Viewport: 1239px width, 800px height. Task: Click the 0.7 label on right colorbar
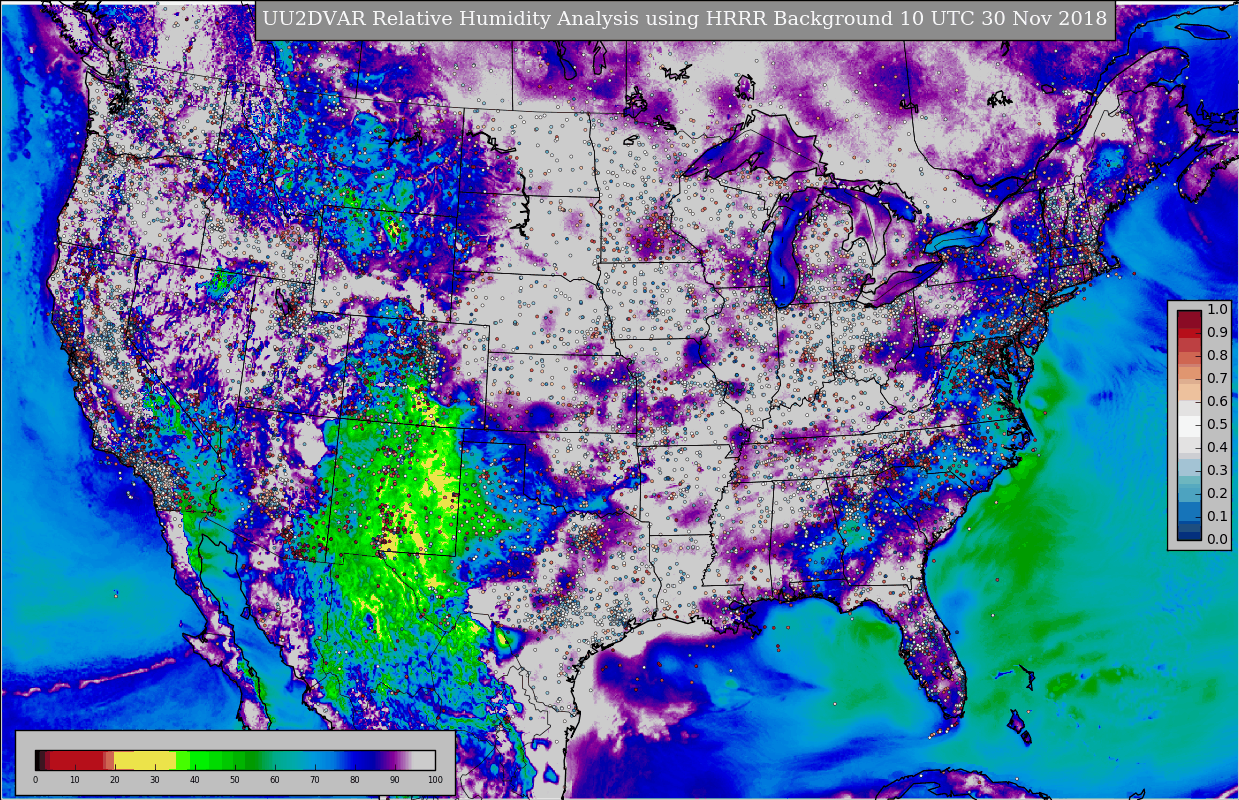pos(1217,378)
